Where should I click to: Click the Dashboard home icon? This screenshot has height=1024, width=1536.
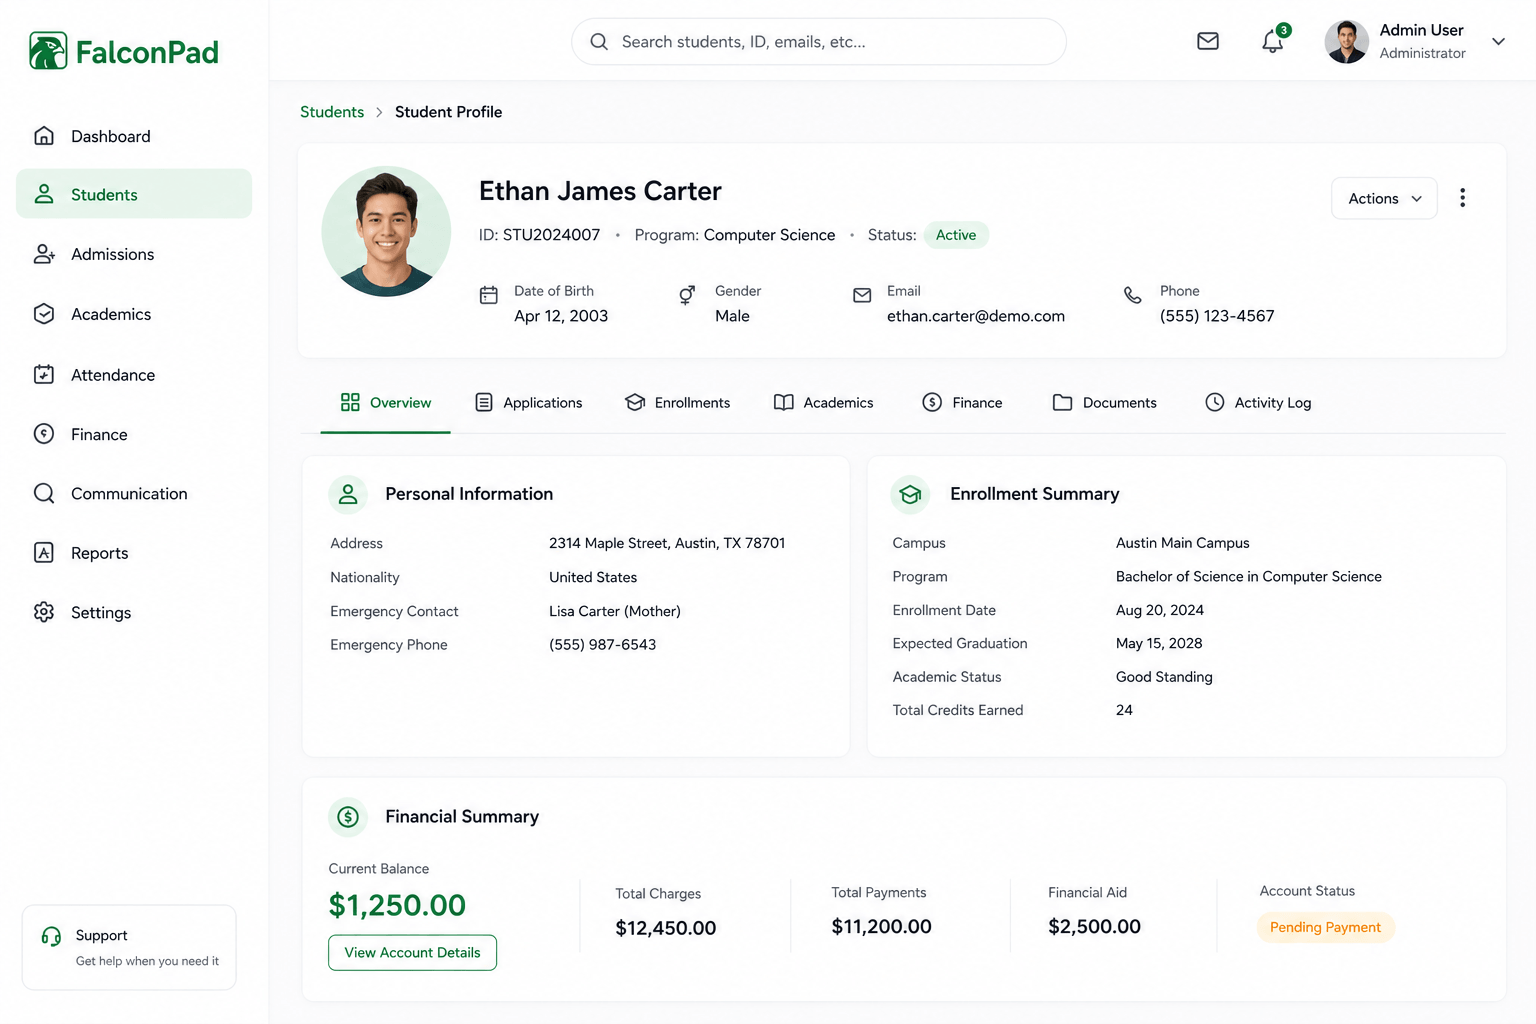[x=44, y=136]
